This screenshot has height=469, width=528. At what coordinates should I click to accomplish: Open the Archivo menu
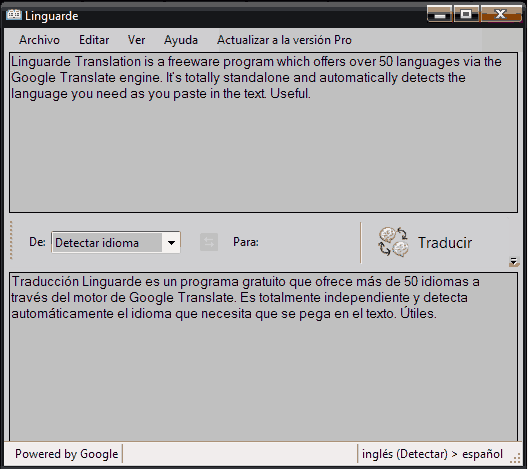coord(39,40)
